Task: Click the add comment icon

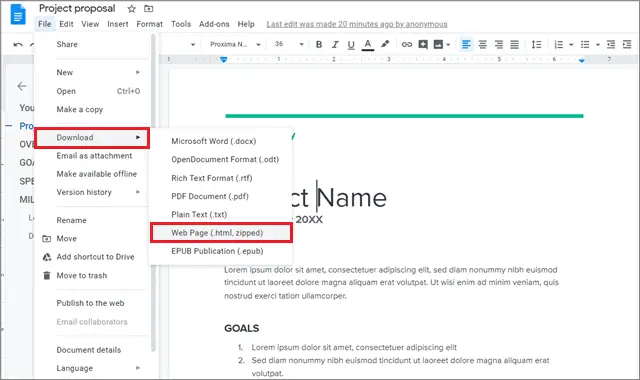Action: 423,44
